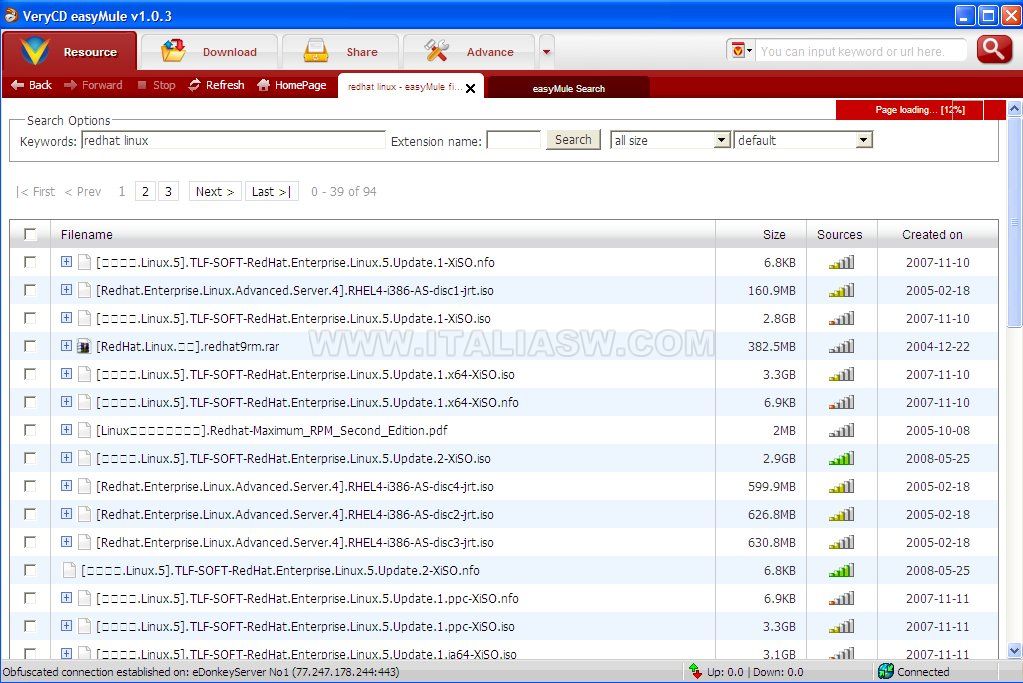
Task: Check the RHEL4-i386-AS-disc1-jrt.iso checkbox
Action: [30, 290]
